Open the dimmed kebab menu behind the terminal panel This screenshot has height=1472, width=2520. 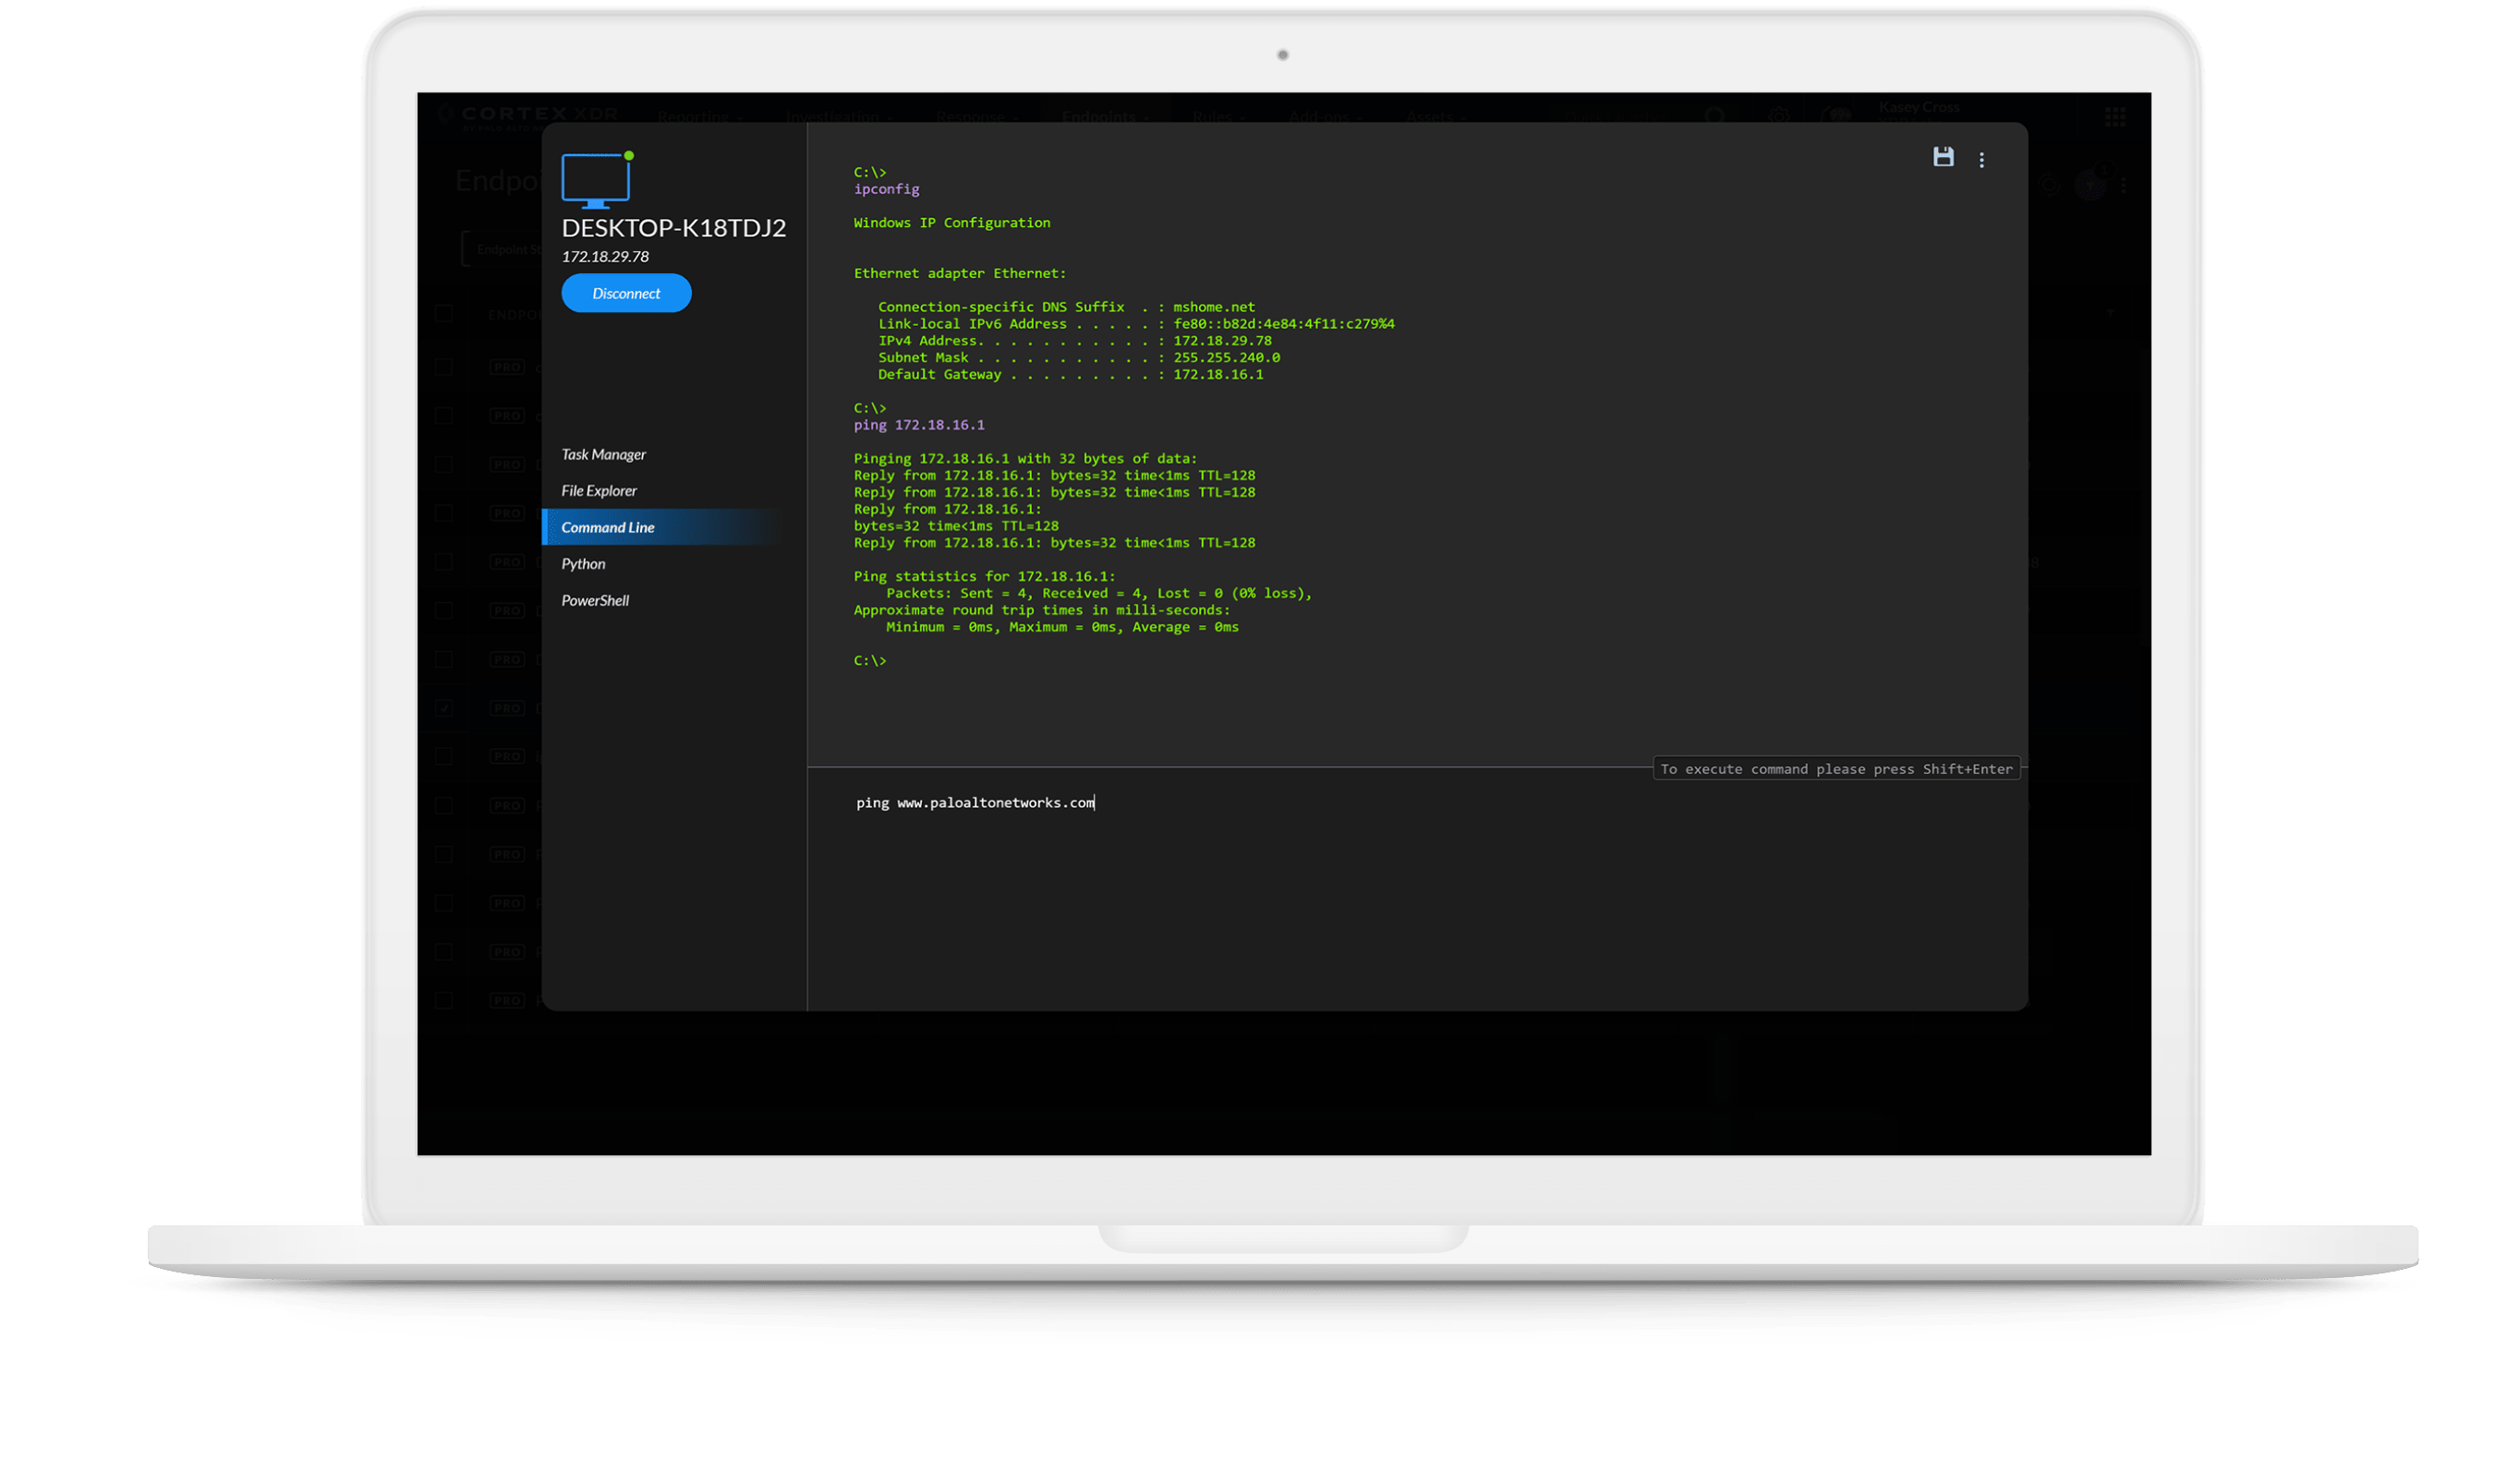pos(2123,185)
